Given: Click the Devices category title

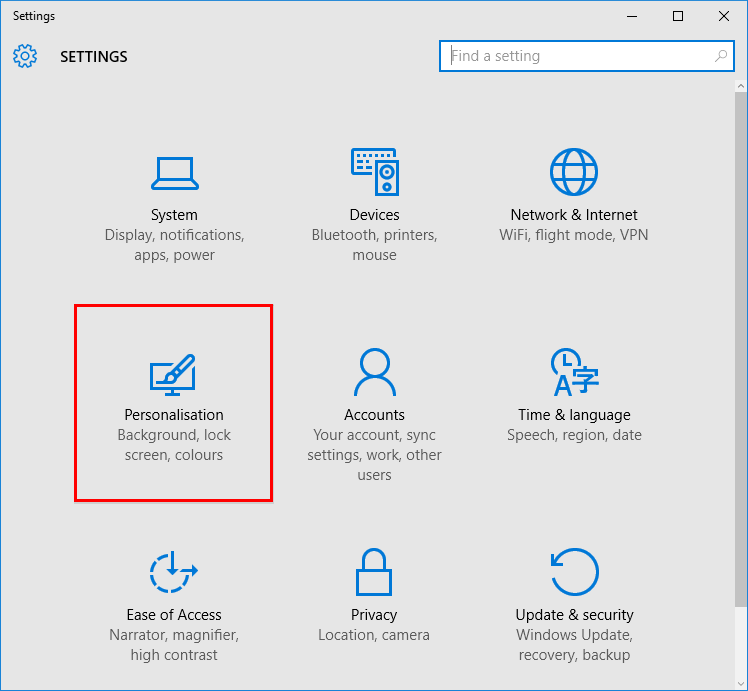Looking at the screenshot, I should [374, 215].
